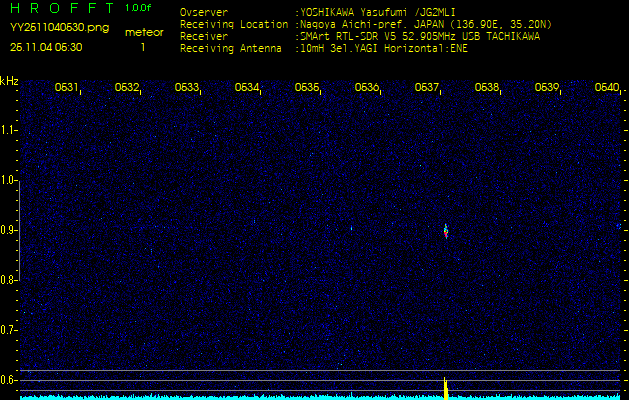Click the bright meteor echo near 0537

[x=446, y=231]
